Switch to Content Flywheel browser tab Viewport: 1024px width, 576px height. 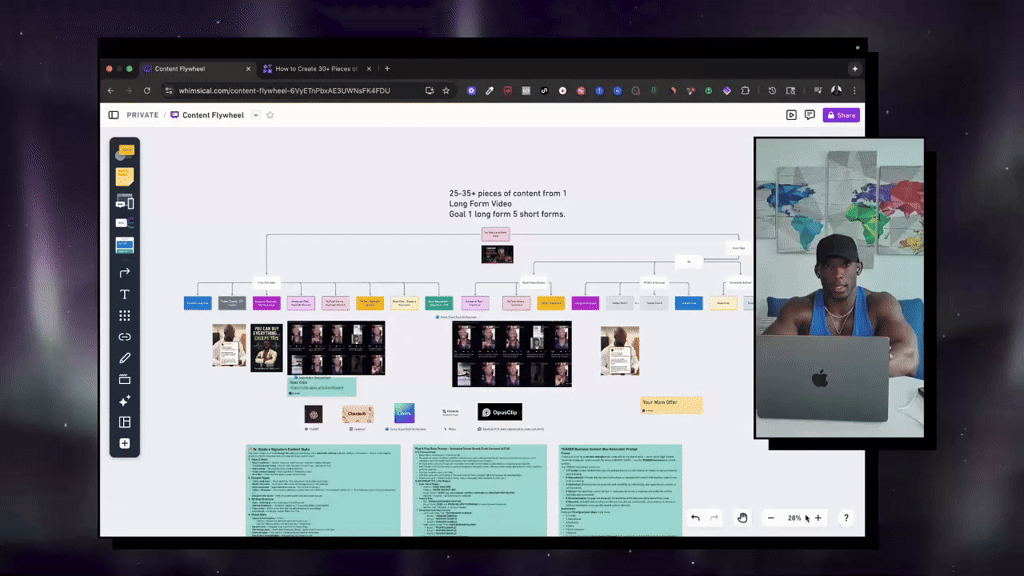tap(196, 69)
